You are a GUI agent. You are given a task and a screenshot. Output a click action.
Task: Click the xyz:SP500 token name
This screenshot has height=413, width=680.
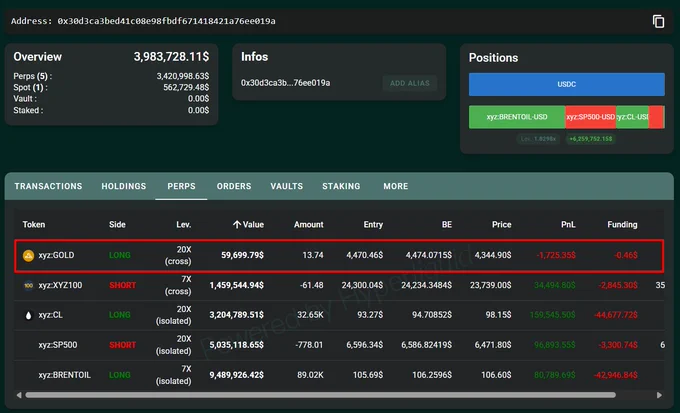pyautogui.click(x=58, y=345)
